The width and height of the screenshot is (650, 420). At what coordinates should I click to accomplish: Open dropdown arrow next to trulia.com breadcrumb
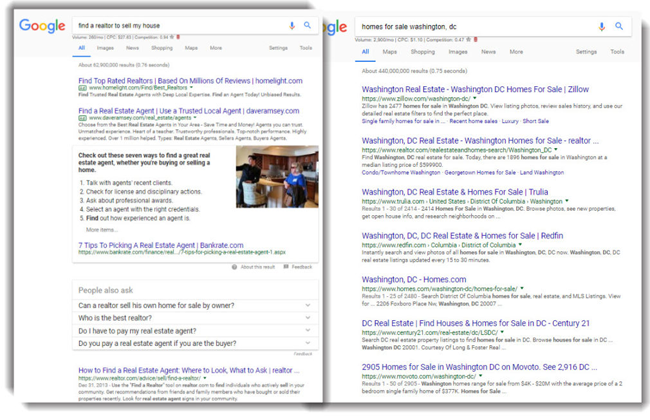tap(567, 202)
